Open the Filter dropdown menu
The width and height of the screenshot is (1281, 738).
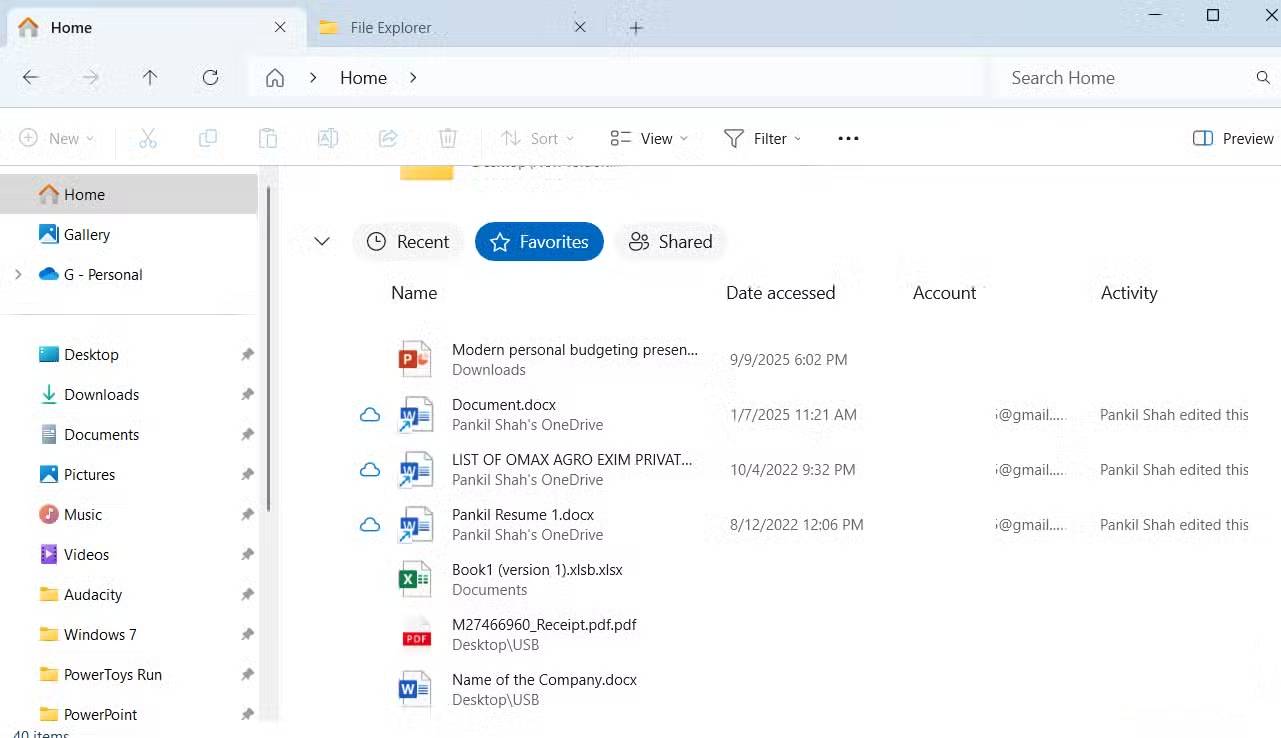(x=762, y=139)
